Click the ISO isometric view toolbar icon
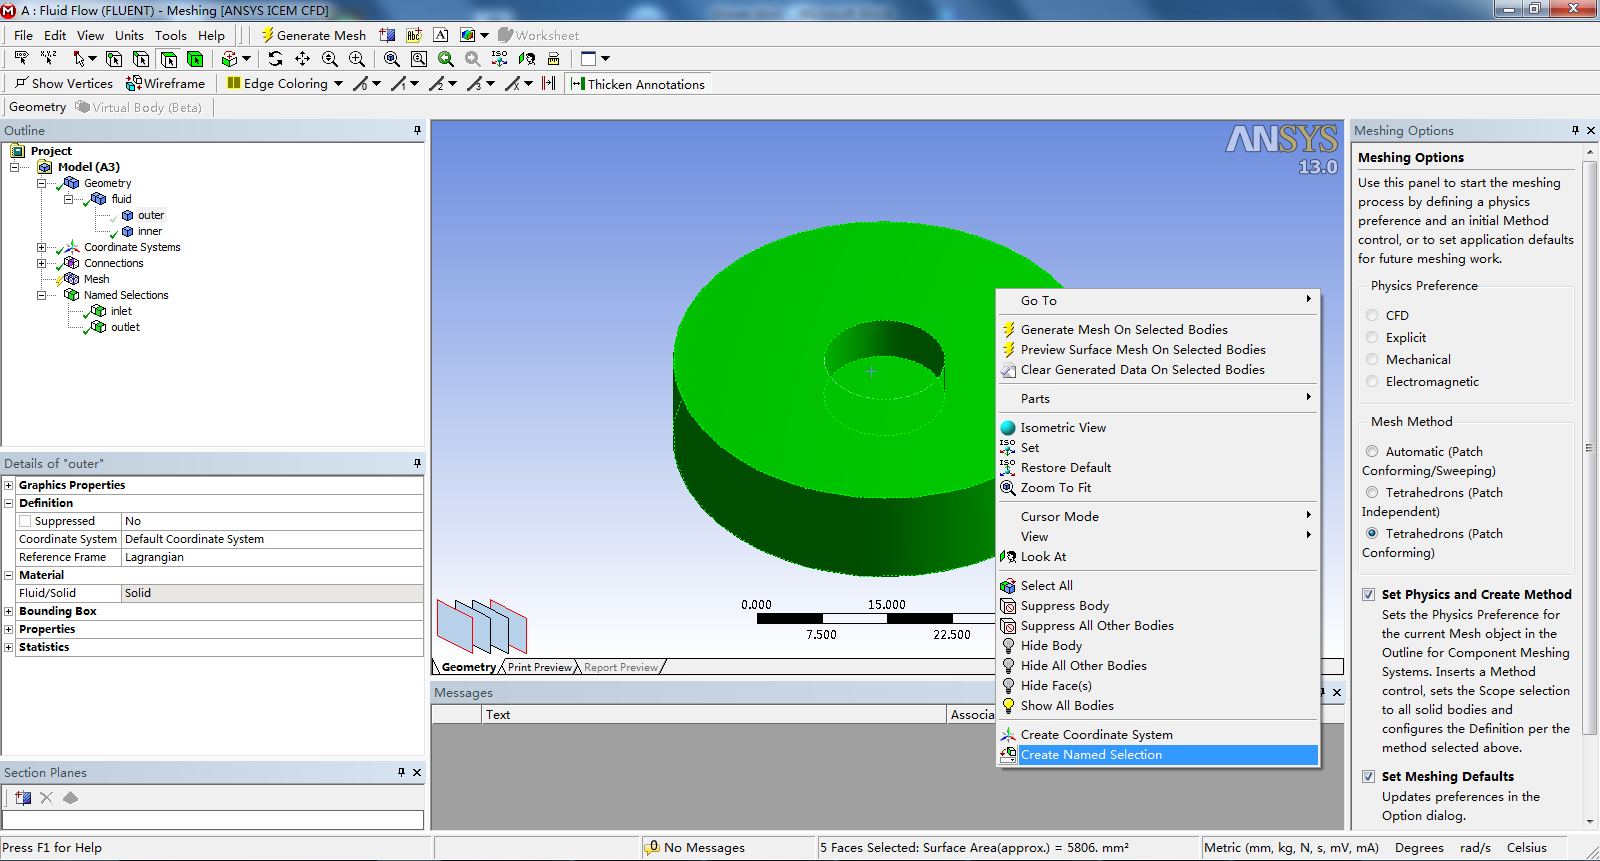This screenshot has height=861, width=1600. [500, 59]
